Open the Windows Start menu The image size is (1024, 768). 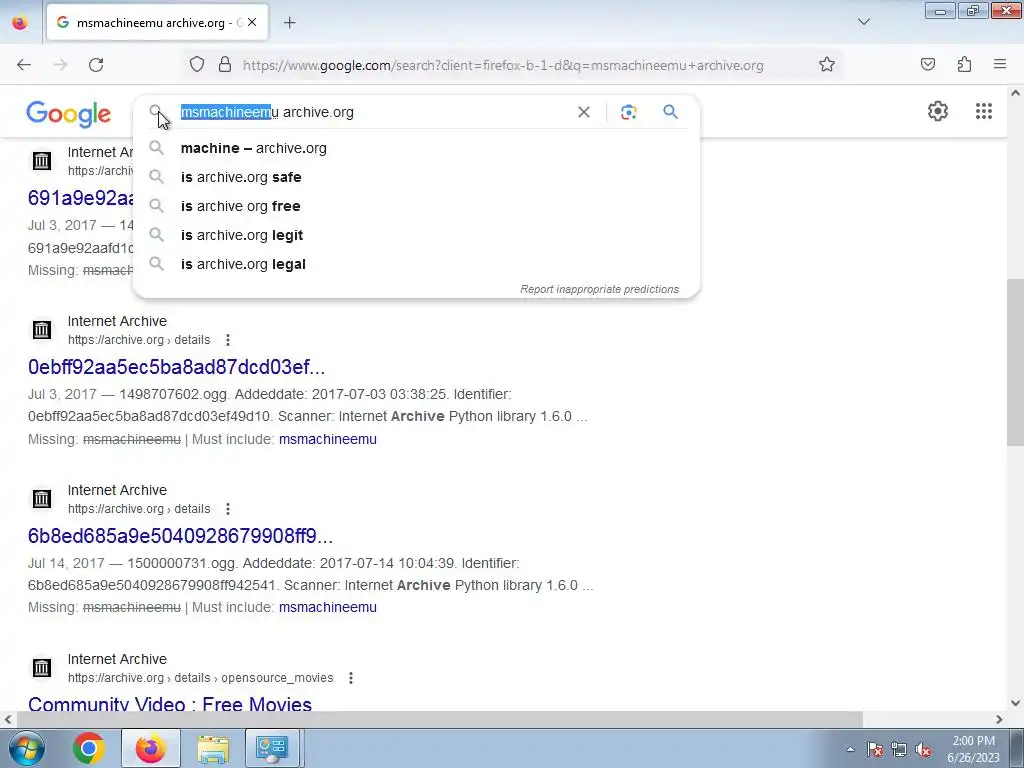click(27, 748)
